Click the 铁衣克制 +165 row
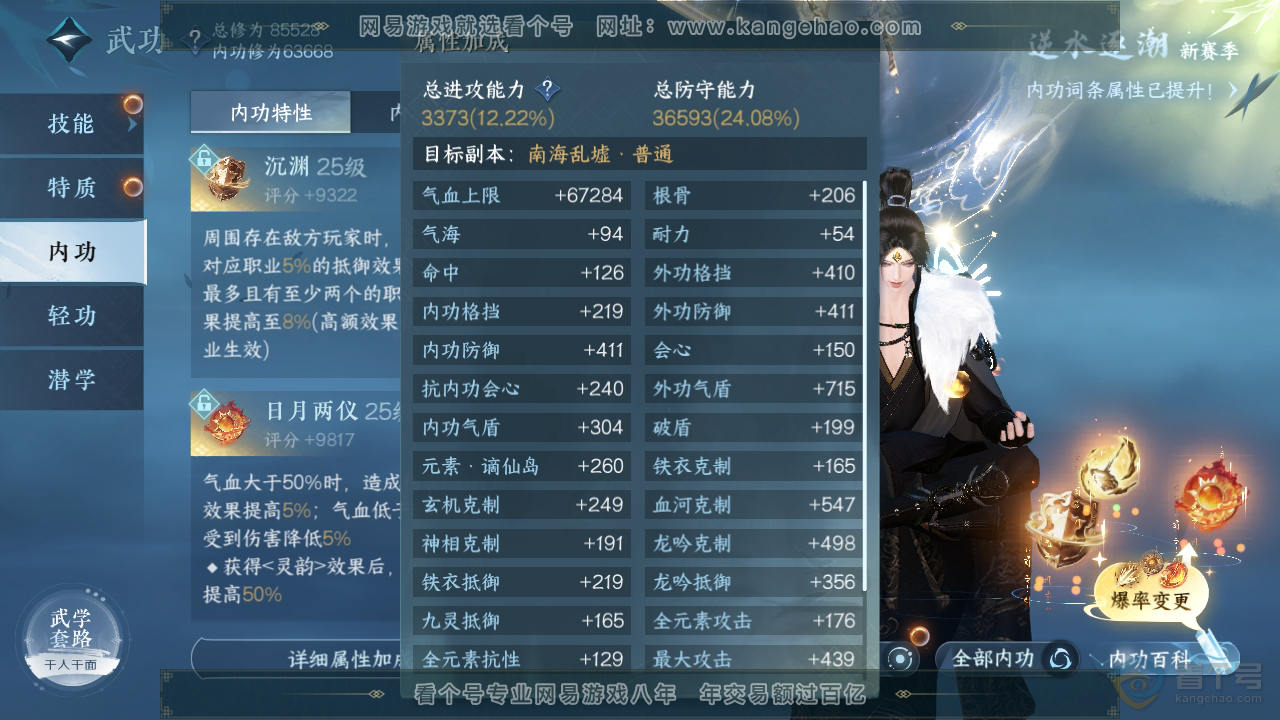The width and height of the screenshot is (1280, 720). [x=753, y=466]
